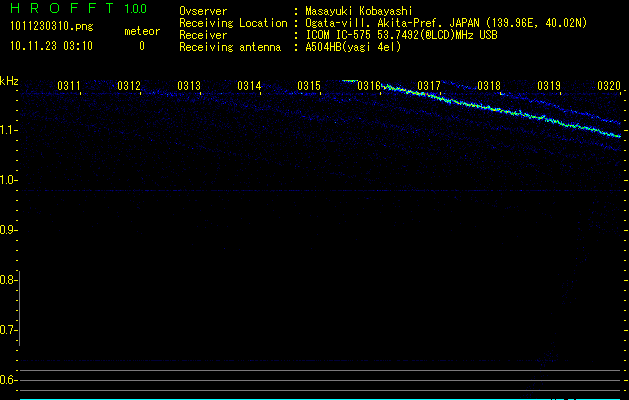
Task: Click the Receiving Location label
Action: pyautogui.click(x=233, y=23)
